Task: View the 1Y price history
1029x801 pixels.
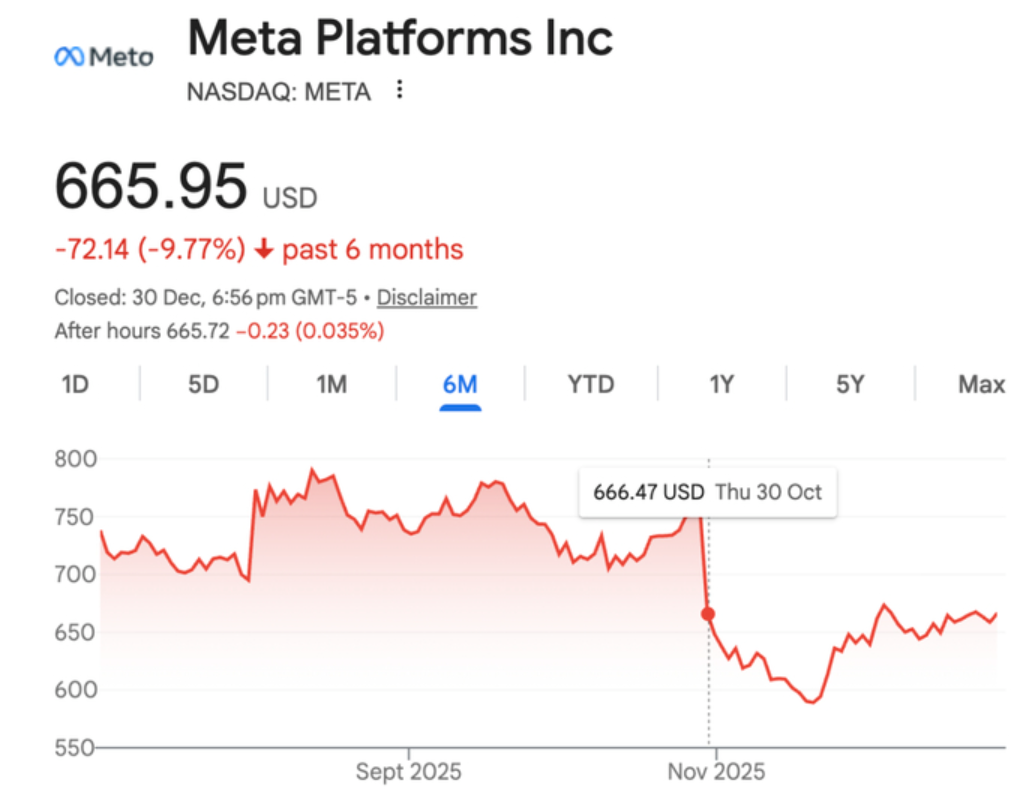Action: click(x=721, y=384)
